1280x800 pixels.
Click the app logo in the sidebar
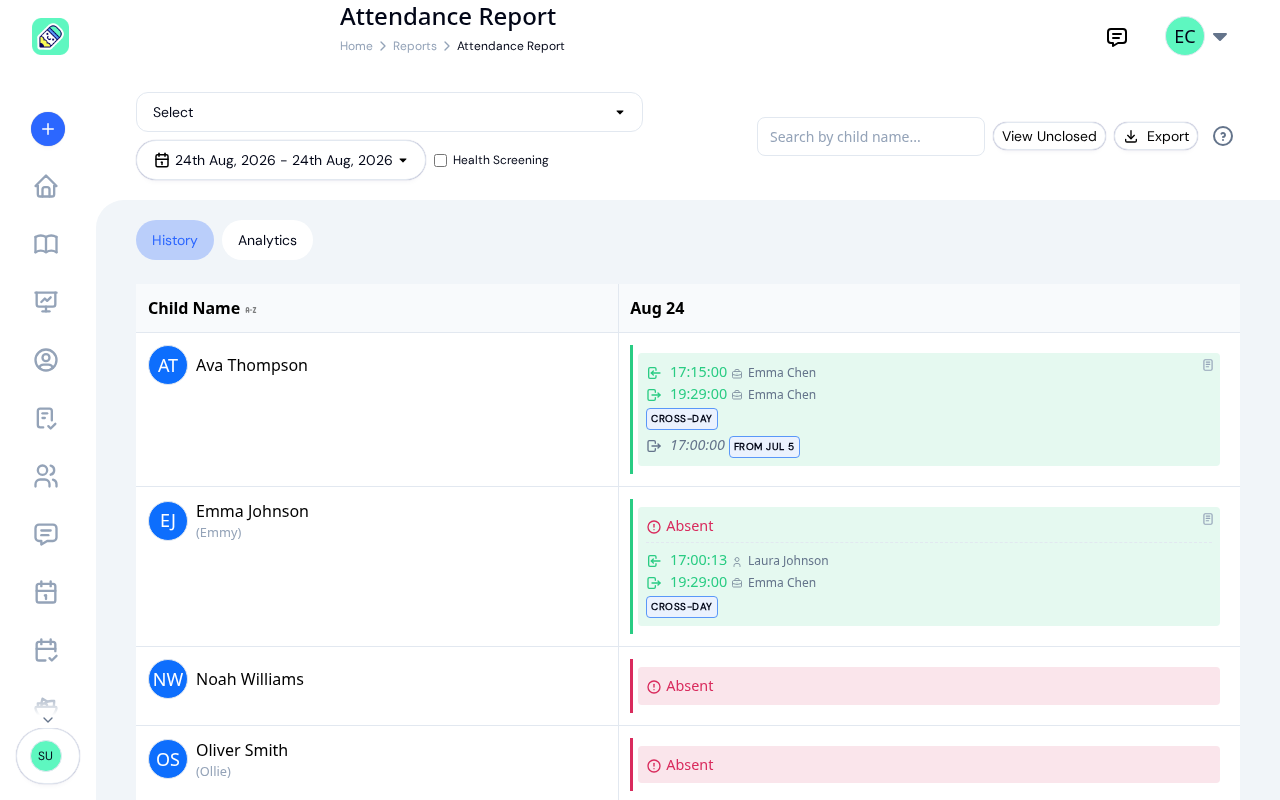coord(50,37)
